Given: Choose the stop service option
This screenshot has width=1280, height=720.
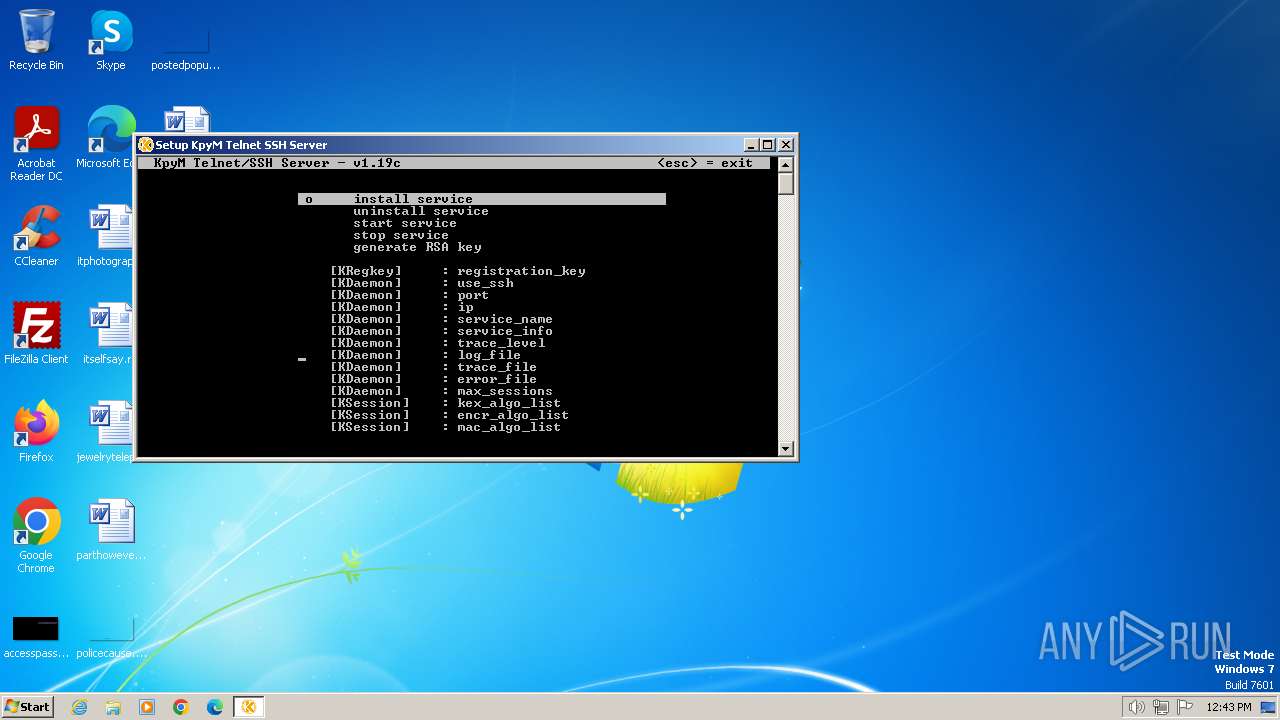Looking at the screenshot, I should coord(401,235).
